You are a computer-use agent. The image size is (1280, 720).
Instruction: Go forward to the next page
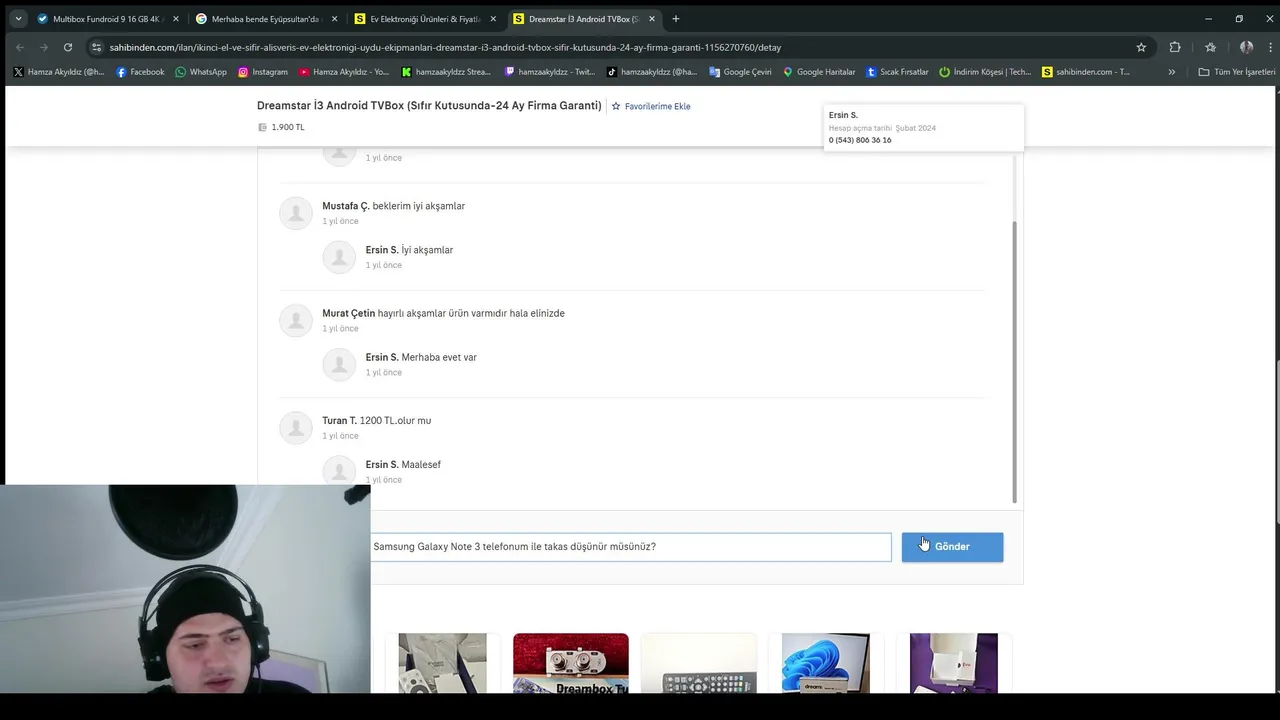[x=43, y=47]
